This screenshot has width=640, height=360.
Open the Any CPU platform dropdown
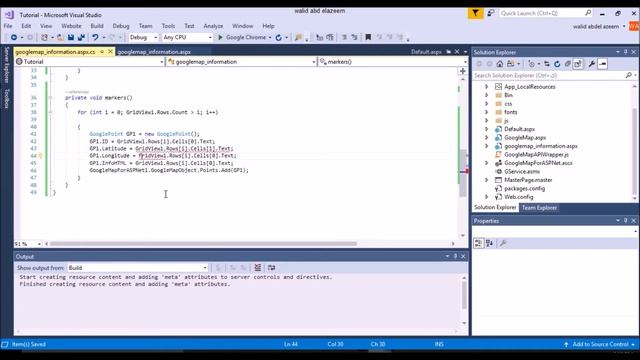(x=187, y=38)
